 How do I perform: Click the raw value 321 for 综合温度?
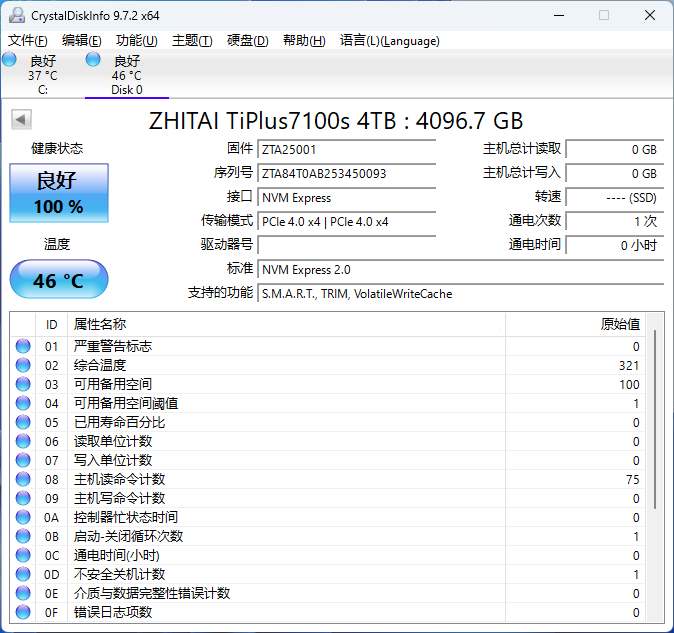point(629,366)
